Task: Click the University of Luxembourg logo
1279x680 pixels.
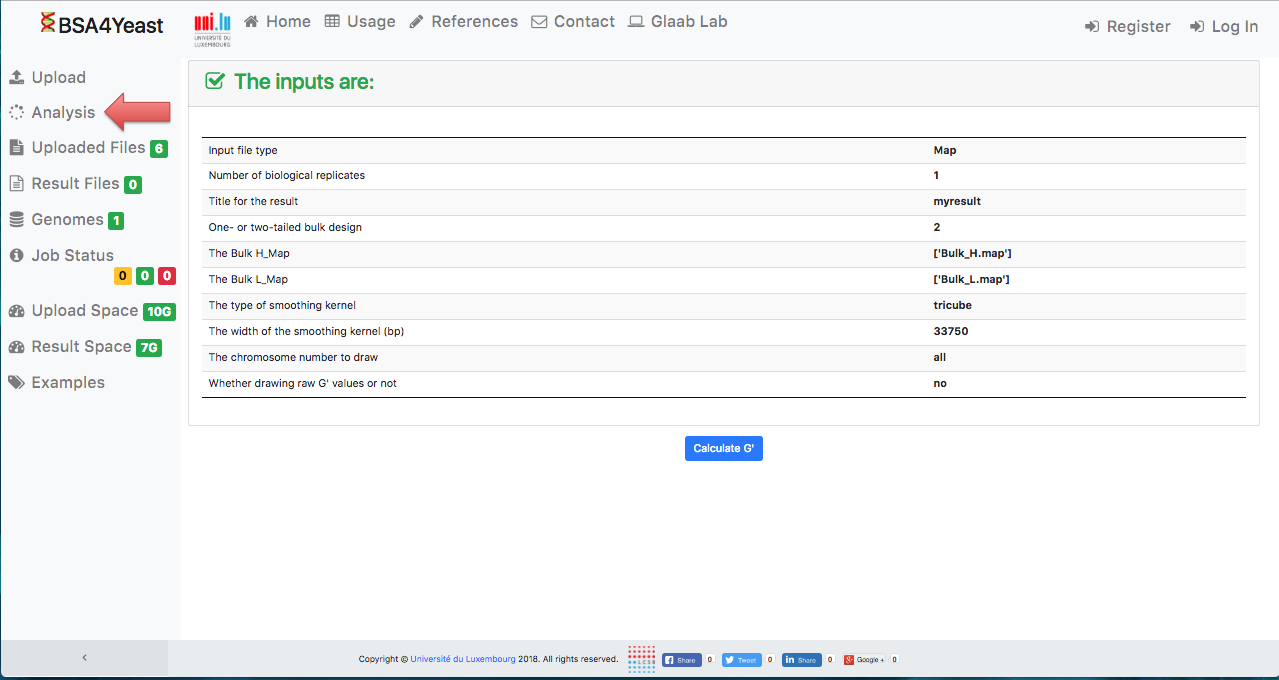Action: (x=212, y=29)
